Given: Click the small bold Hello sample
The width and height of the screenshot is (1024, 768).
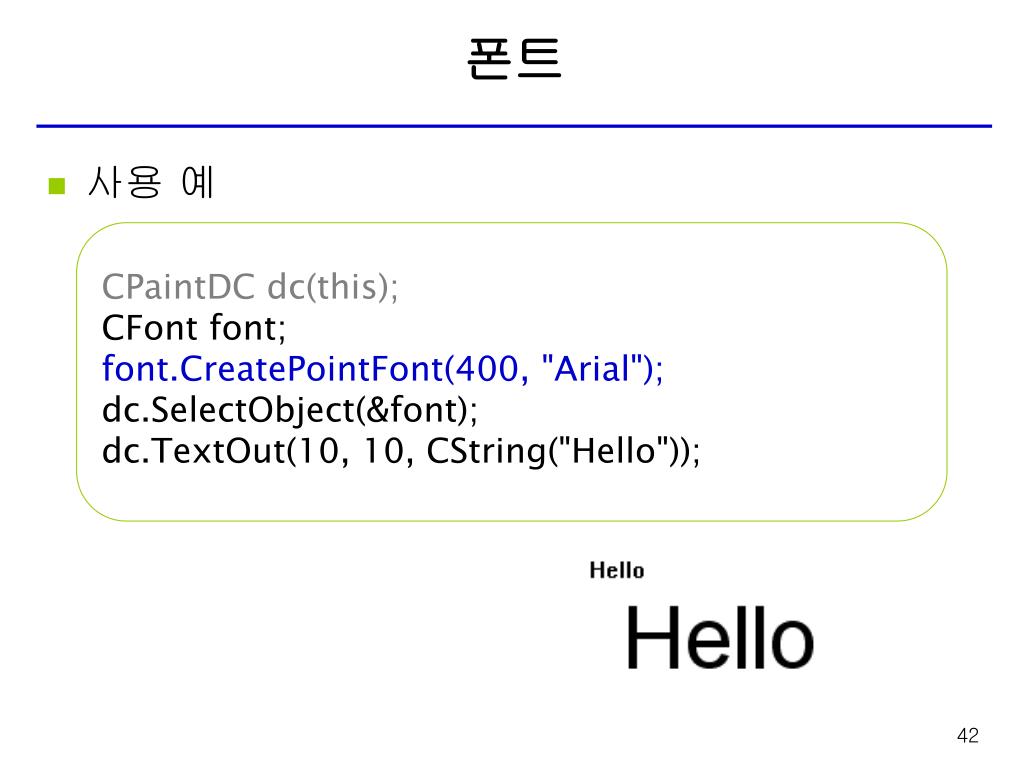Looking at the screenshot, I should 616,570.
